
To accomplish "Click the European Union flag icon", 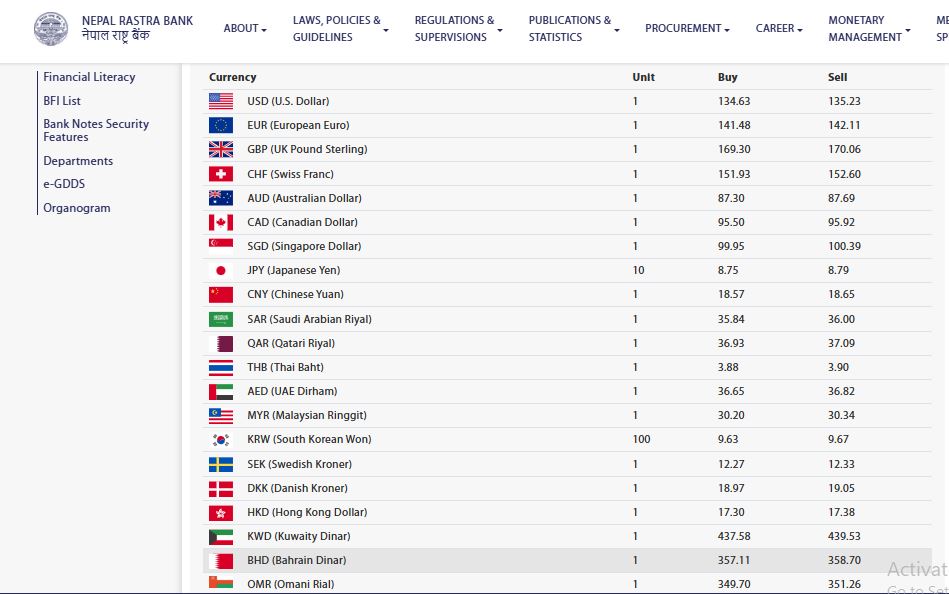I will pos(221,125).
